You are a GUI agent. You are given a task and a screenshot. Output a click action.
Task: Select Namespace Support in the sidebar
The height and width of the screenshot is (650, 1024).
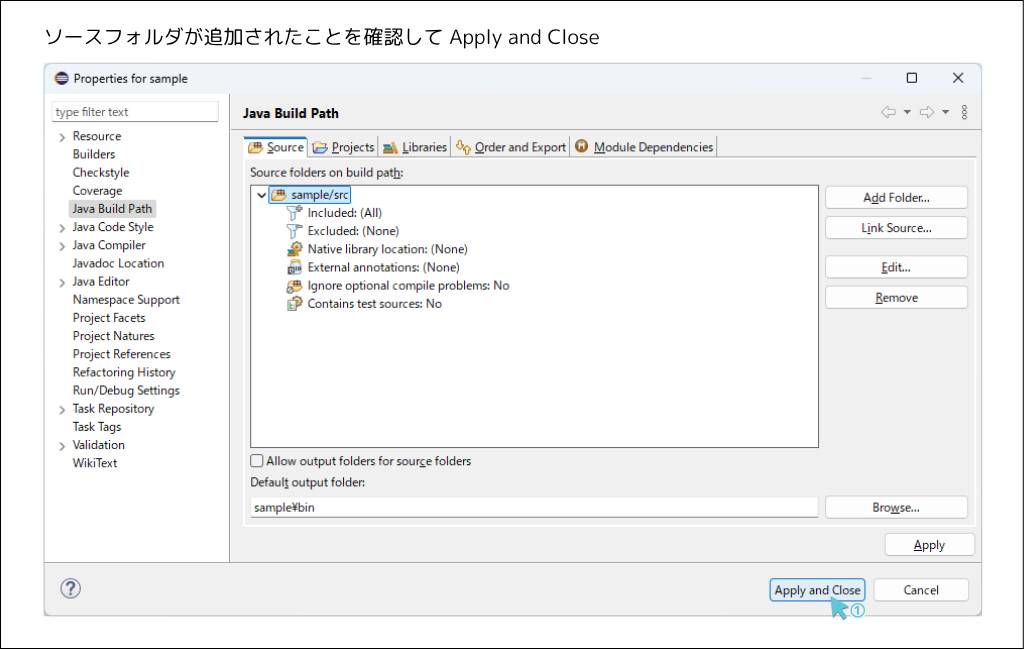(126, 300)
